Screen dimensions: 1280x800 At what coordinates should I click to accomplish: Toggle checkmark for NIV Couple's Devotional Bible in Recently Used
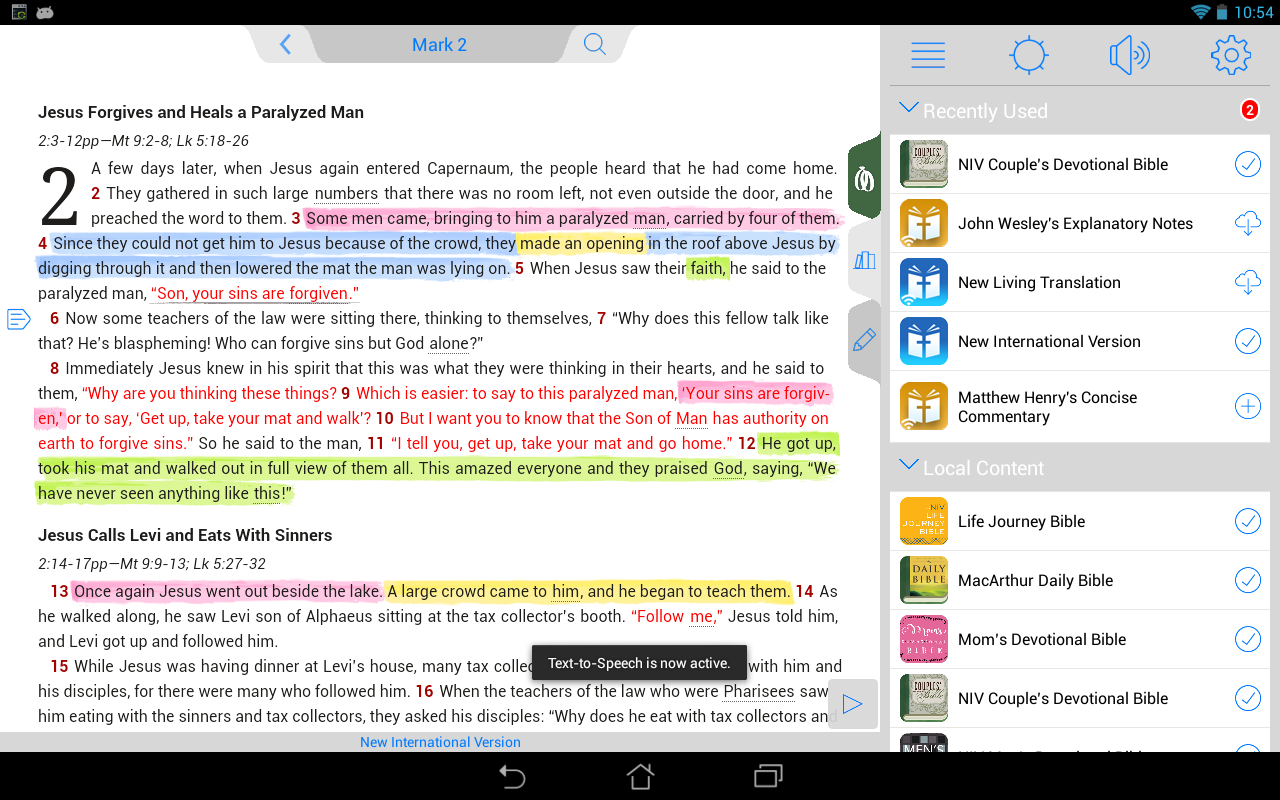point(1248,164)
